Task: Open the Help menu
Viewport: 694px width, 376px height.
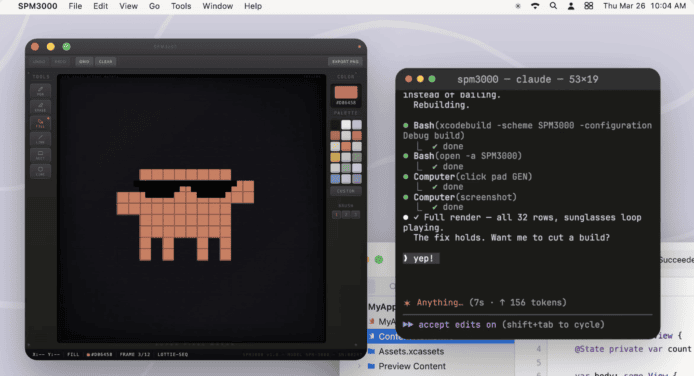Action: 253,6
